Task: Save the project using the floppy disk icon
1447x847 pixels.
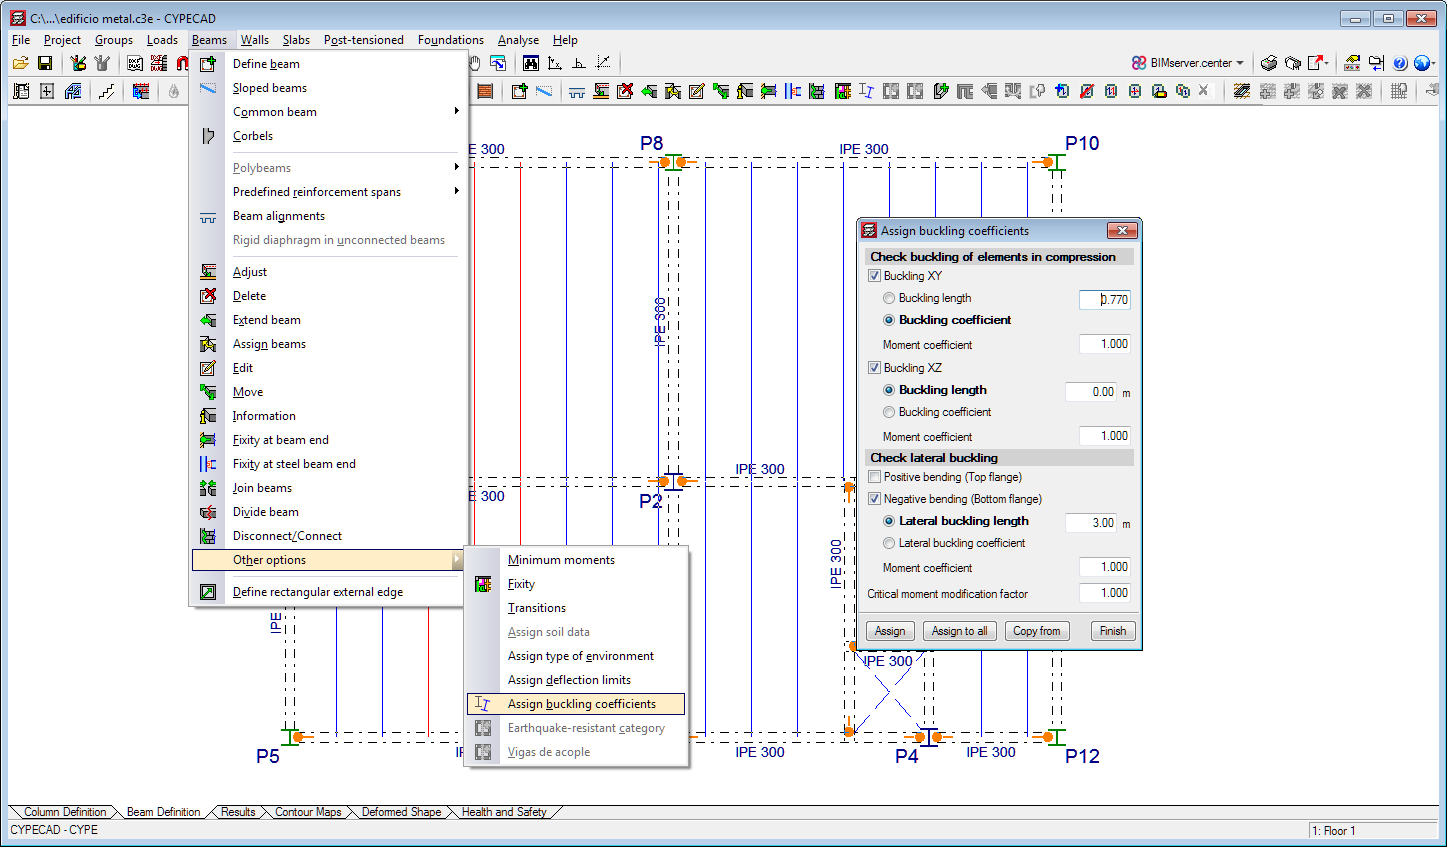Action: tap(46, 62)
